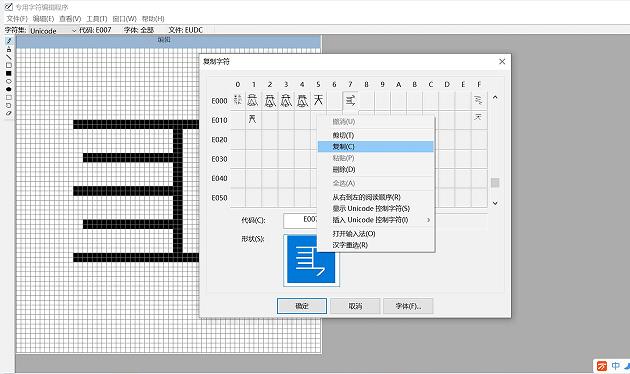Choose 删除(D) in the context menu
This screenshot has height=374, width=630.
click(x=376, y=170)
